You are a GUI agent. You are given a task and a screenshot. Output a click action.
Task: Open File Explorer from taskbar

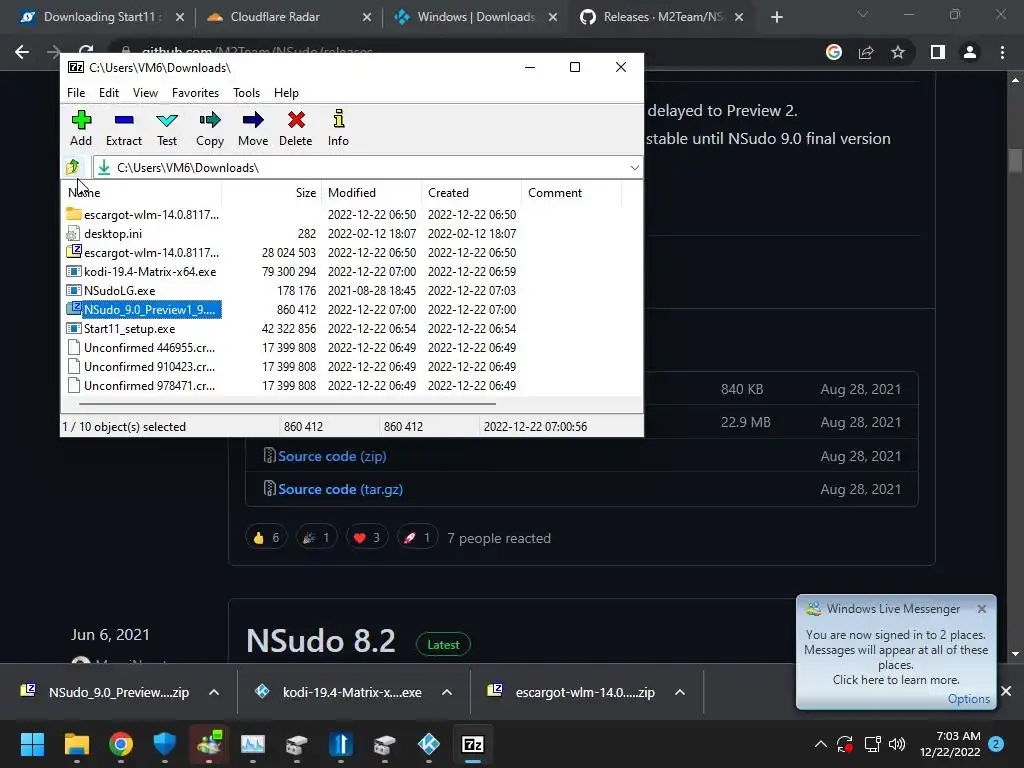[x=76, y=744]
